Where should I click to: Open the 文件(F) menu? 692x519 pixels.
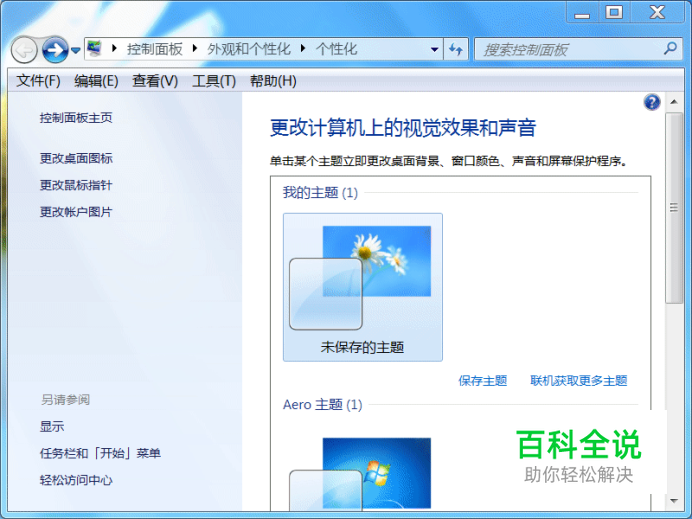(38, 81)
